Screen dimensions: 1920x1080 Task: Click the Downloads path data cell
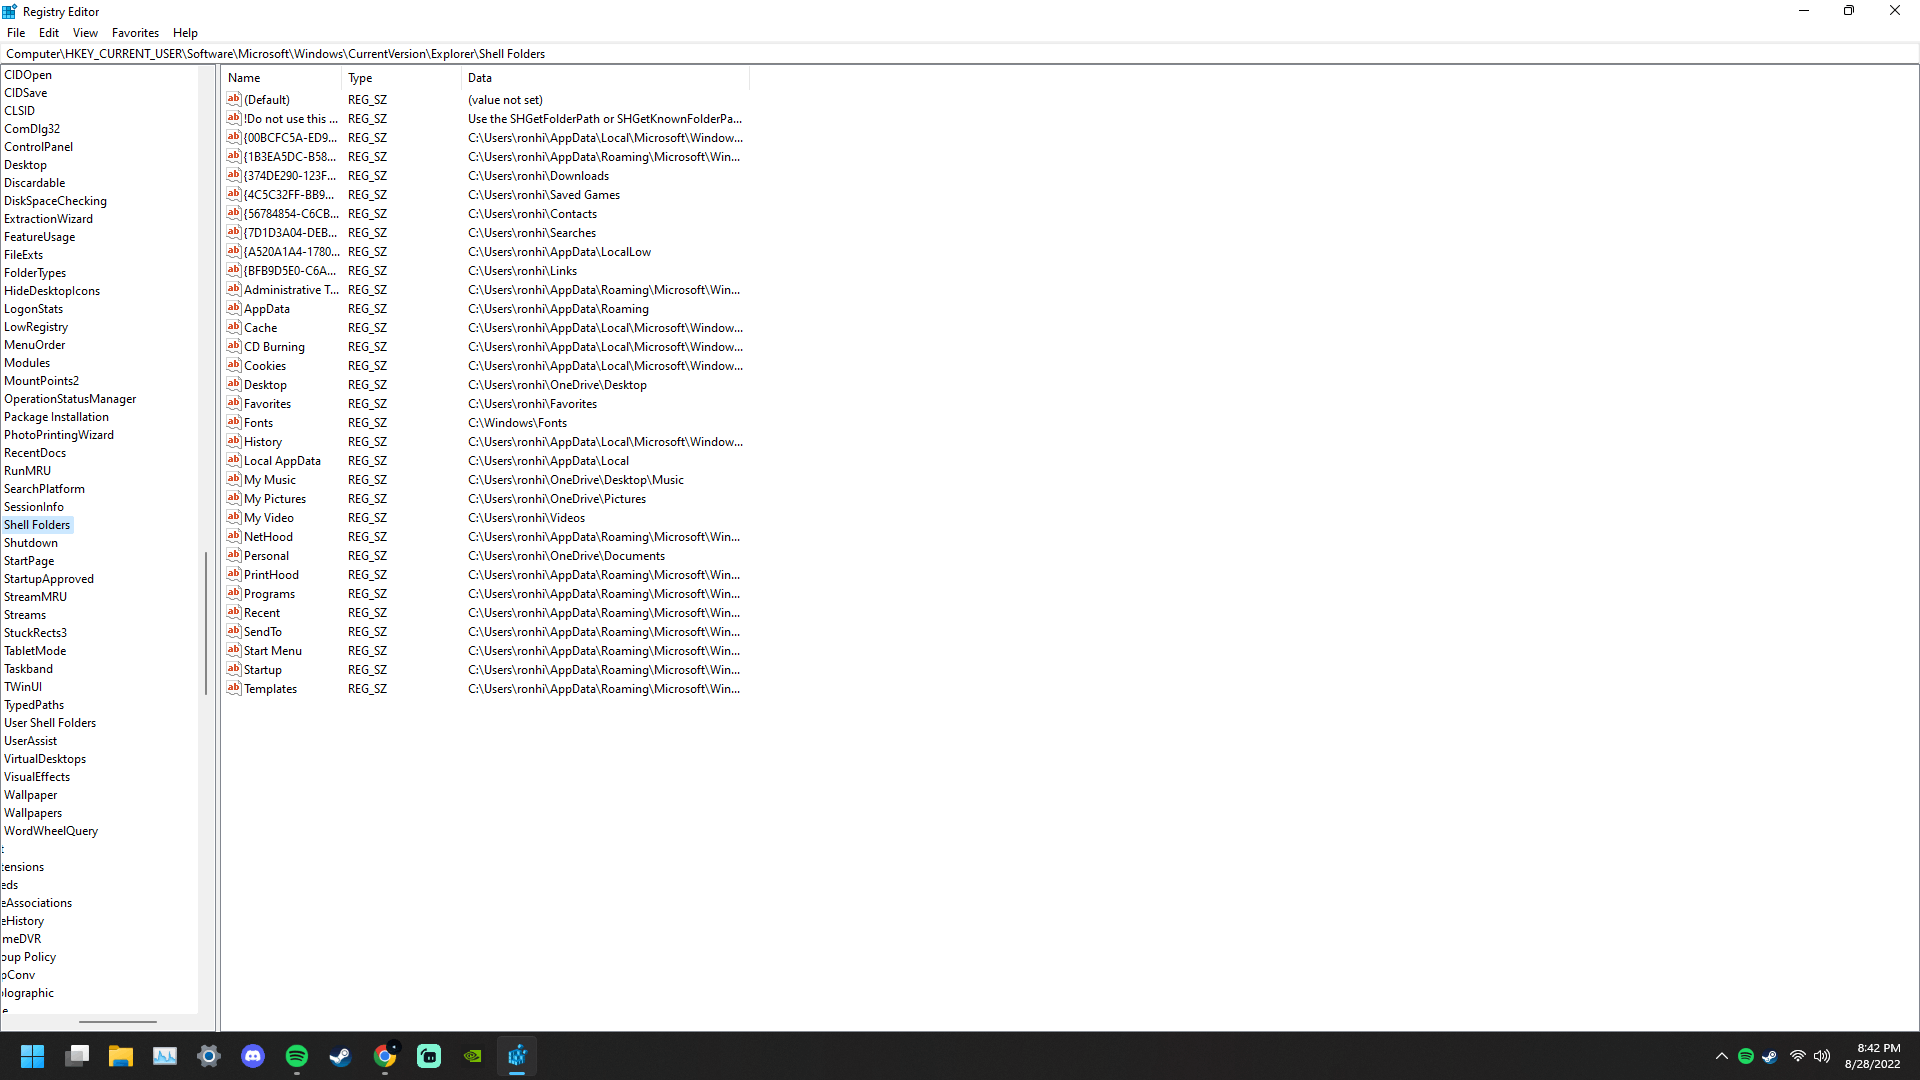538,176
